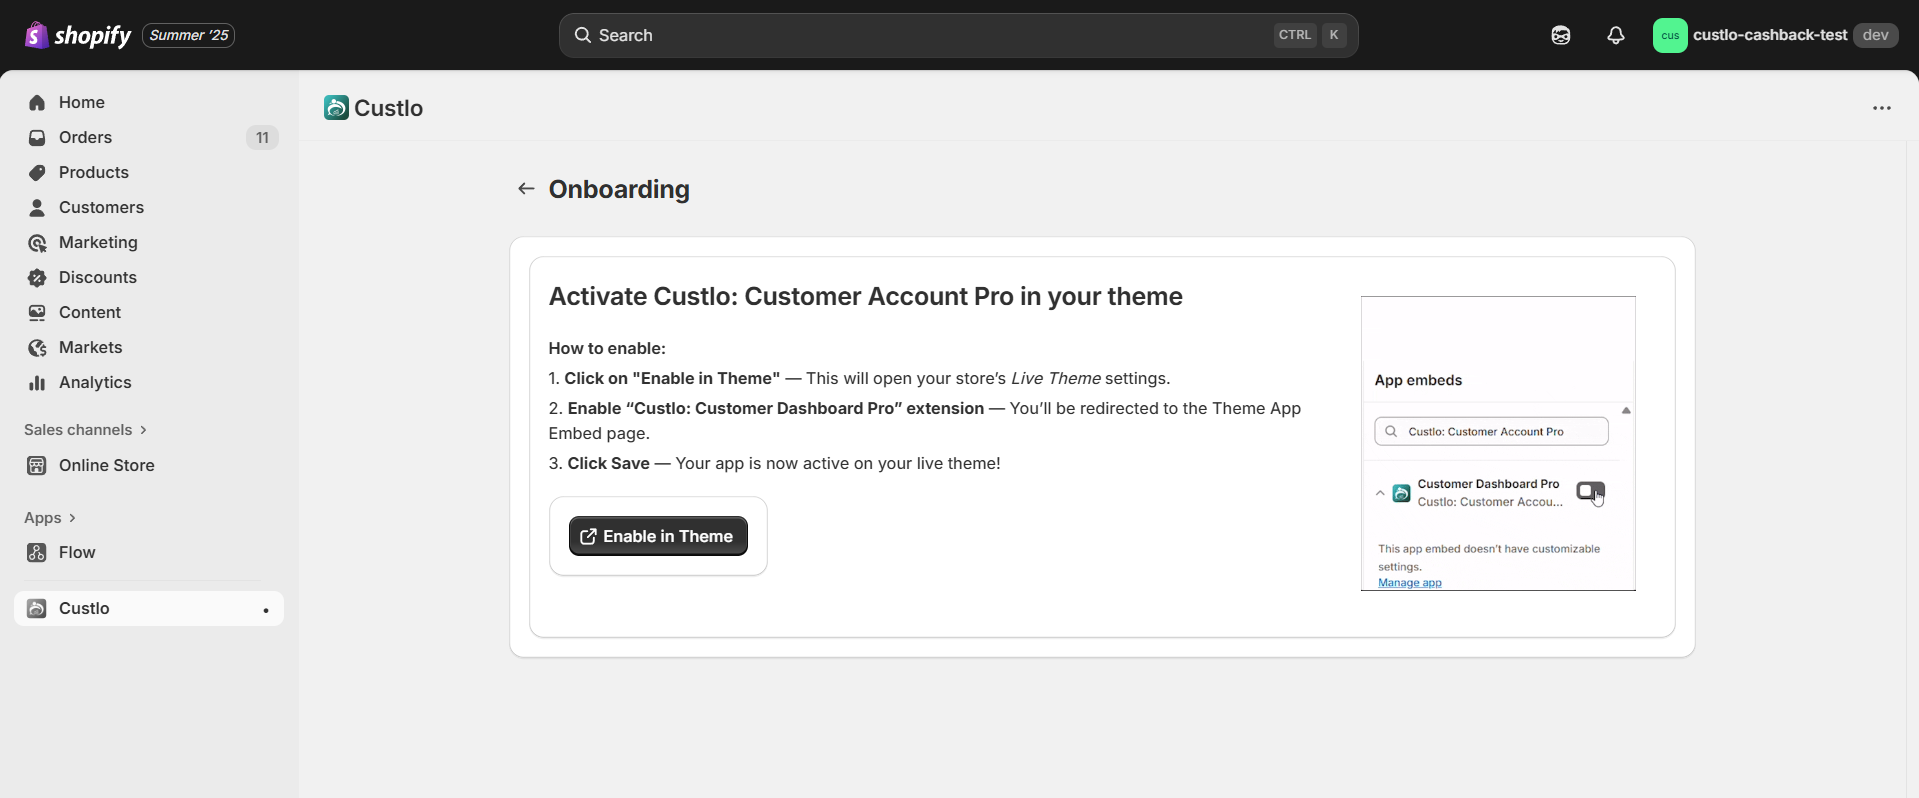This screenshot has width=1919, height=798.
Task: Go to Home in sidebar
Action: point(149,102)
